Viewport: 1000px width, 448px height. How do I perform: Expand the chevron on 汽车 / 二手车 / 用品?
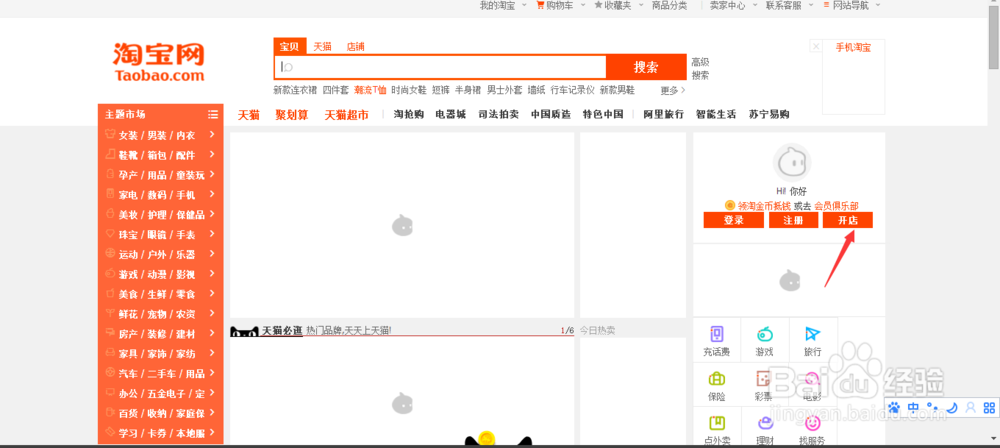tap(212, 373)
